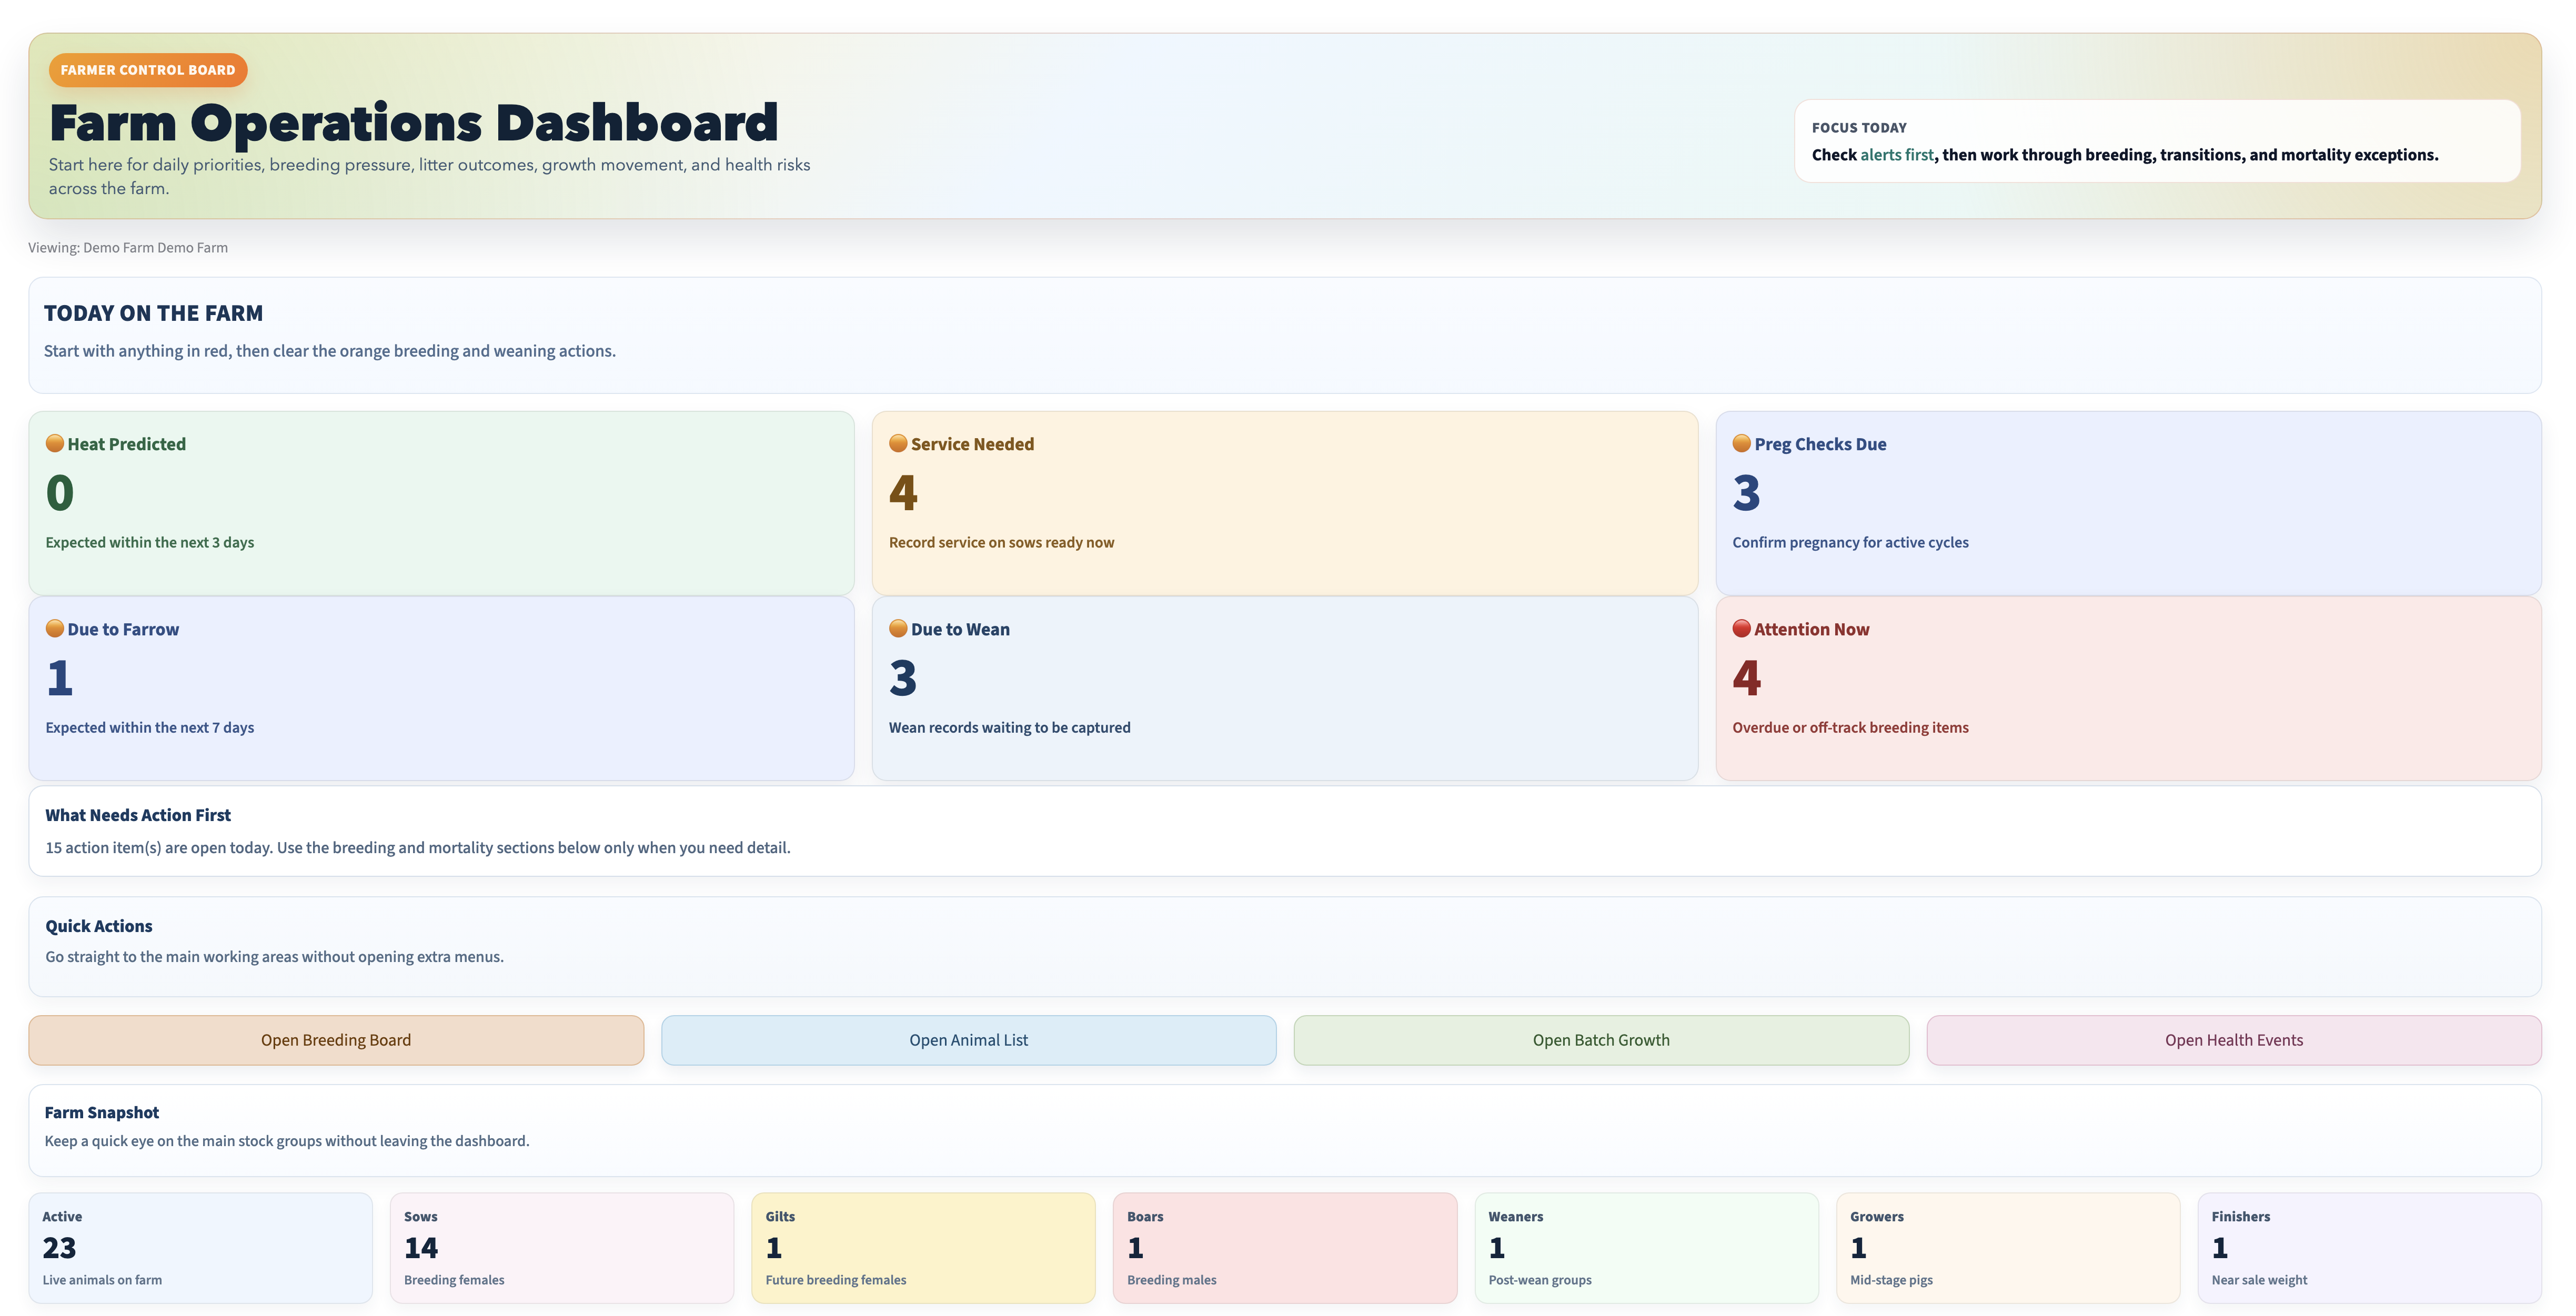Click the red dot beside Attention Now
The height and width of the screenshot is (1316, 2576).
1741,628
